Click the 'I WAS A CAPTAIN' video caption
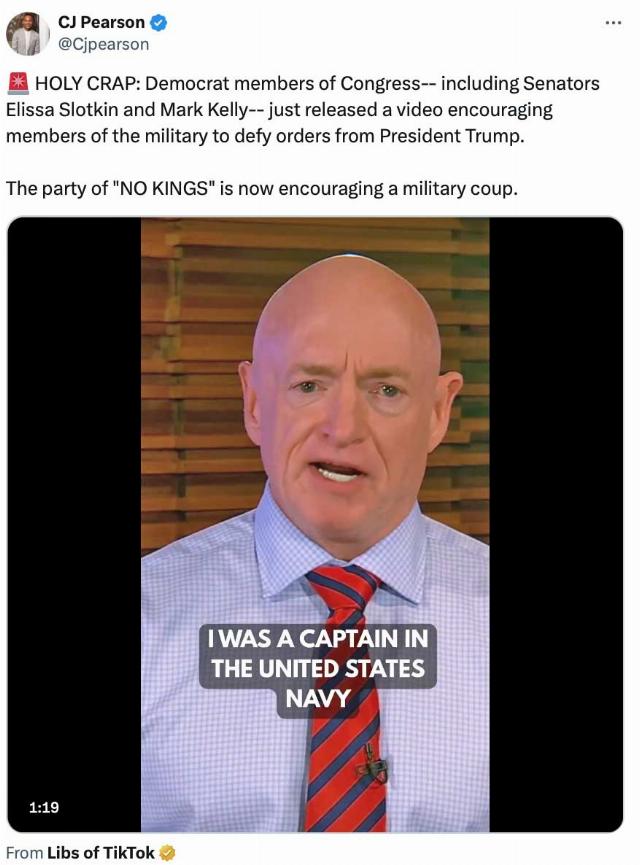The width and height of the screenshot is (640, 865). tap(318, 669)
